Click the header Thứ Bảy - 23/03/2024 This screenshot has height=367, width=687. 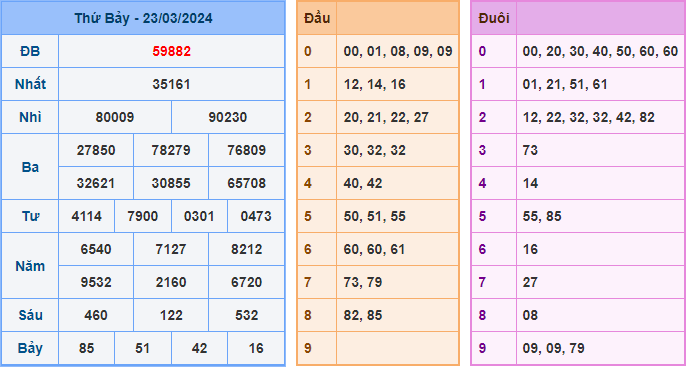(143, 18)
